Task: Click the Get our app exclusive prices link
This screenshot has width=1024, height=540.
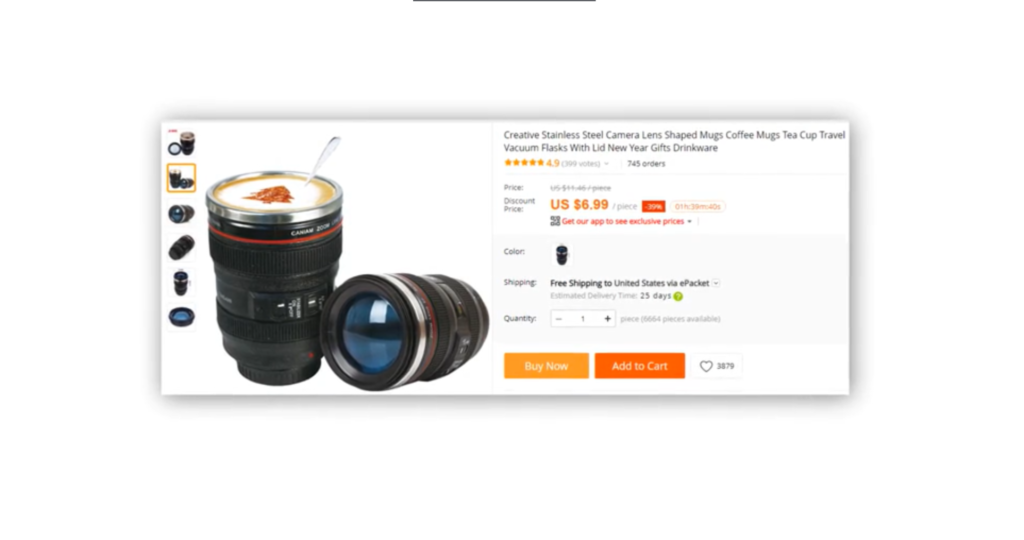Action: pyautogui.click(x=622, y=222)
